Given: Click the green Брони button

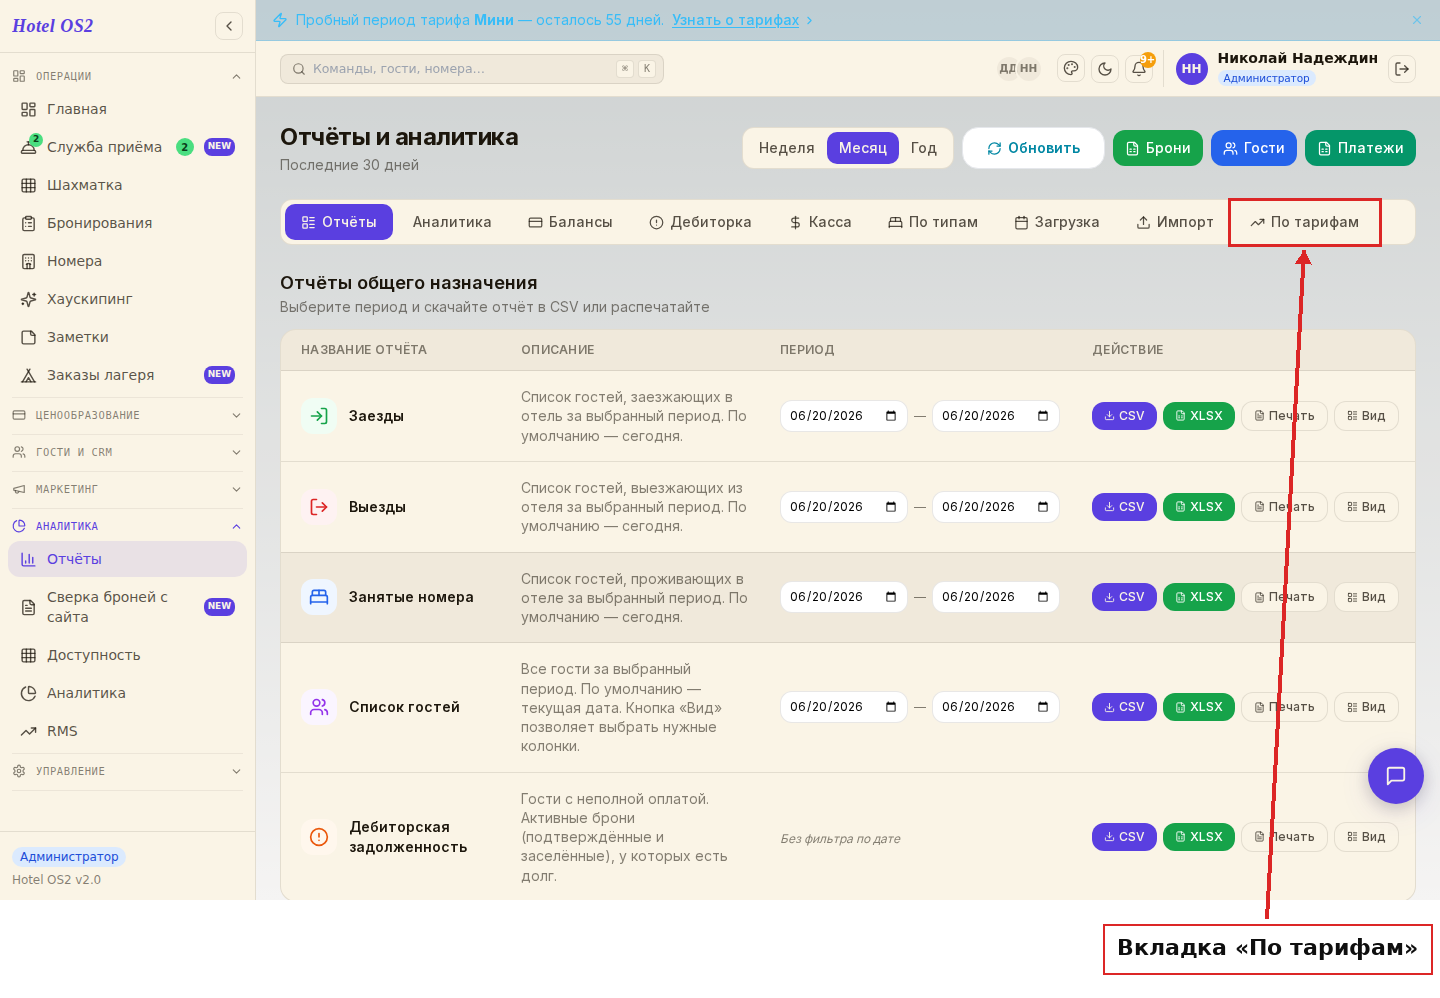Looking at the screenshot, I should (x=1158, y=148).
